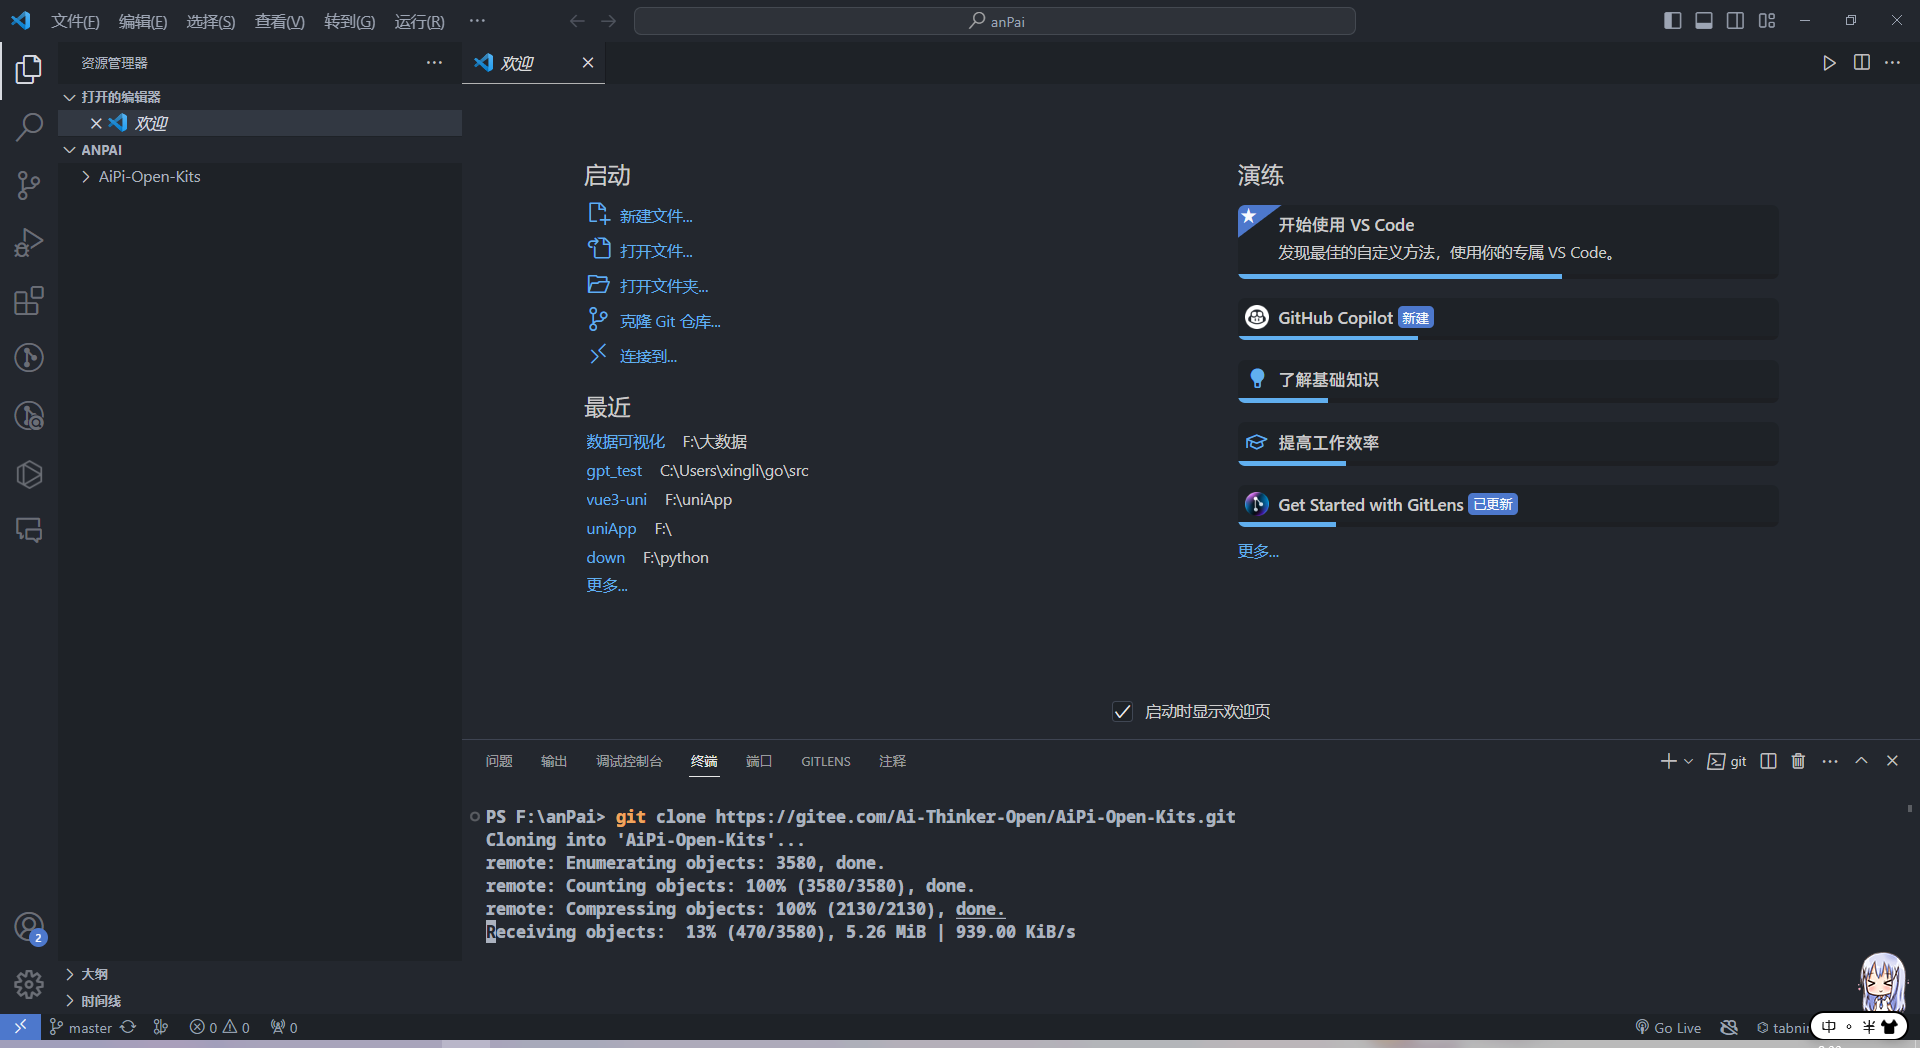Open the Manage gear icon
The image size is (1920, 1048).
(x=29, y=985)
